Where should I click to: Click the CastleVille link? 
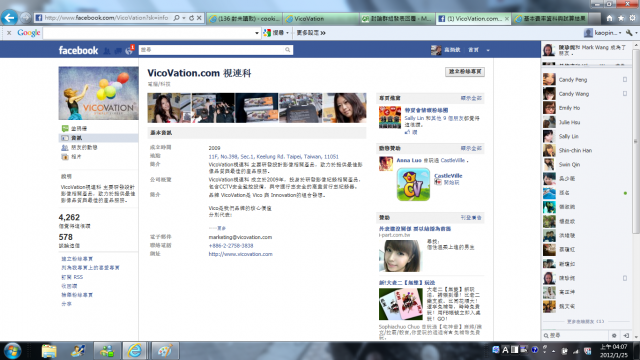tap(448, 176)
